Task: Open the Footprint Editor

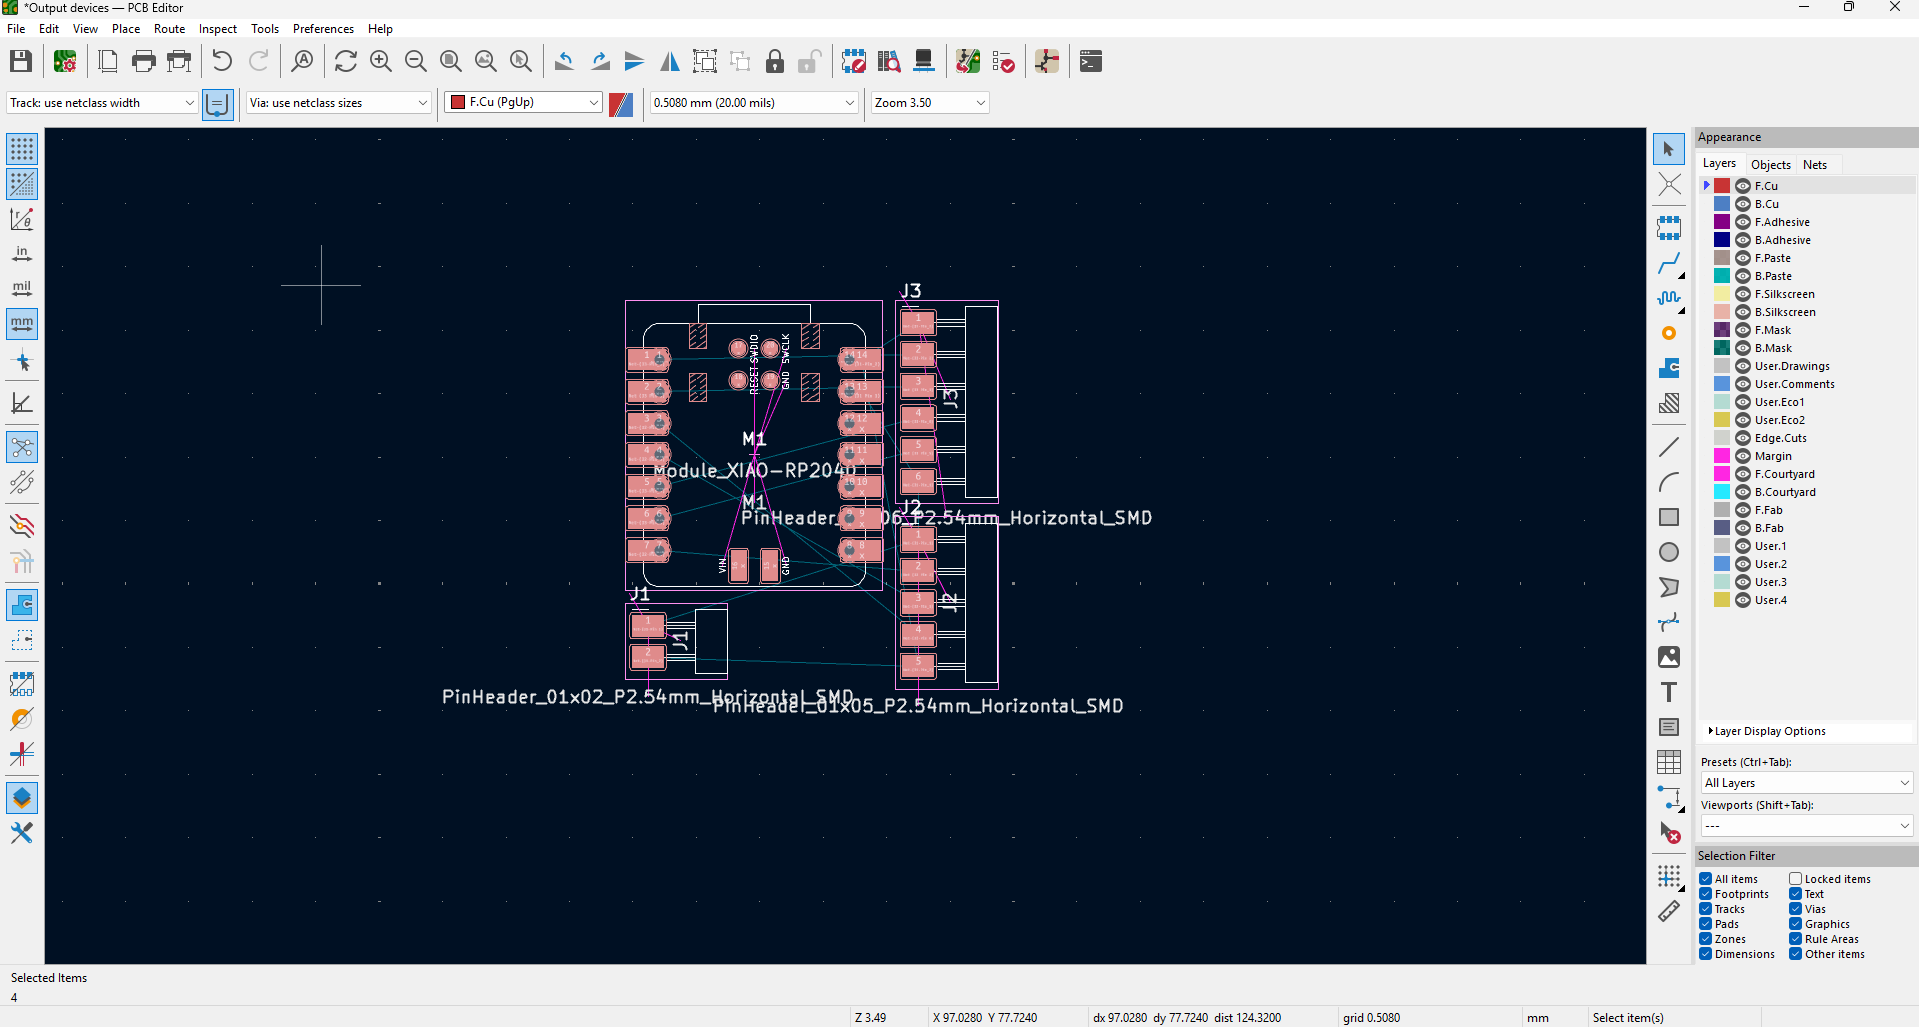Action: point(854,62)
